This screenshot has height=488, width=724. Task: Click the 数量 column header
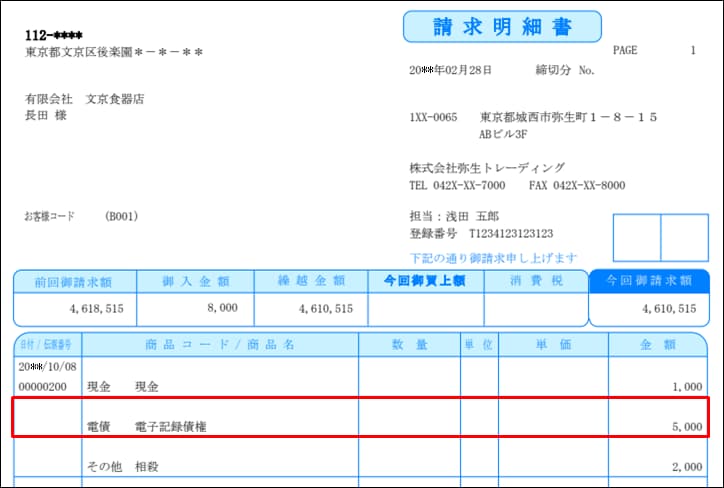coord(408,345)
